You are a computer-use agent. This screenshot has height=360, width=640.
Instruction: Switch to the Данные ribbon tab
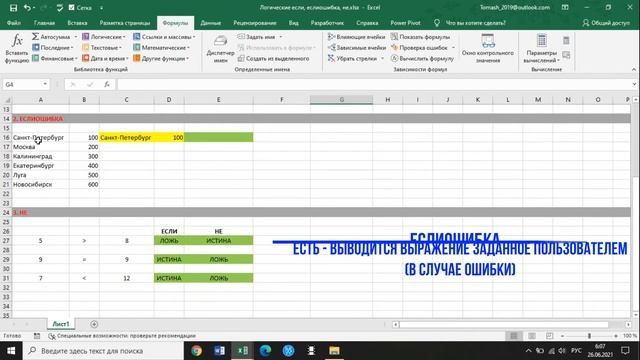211,23
